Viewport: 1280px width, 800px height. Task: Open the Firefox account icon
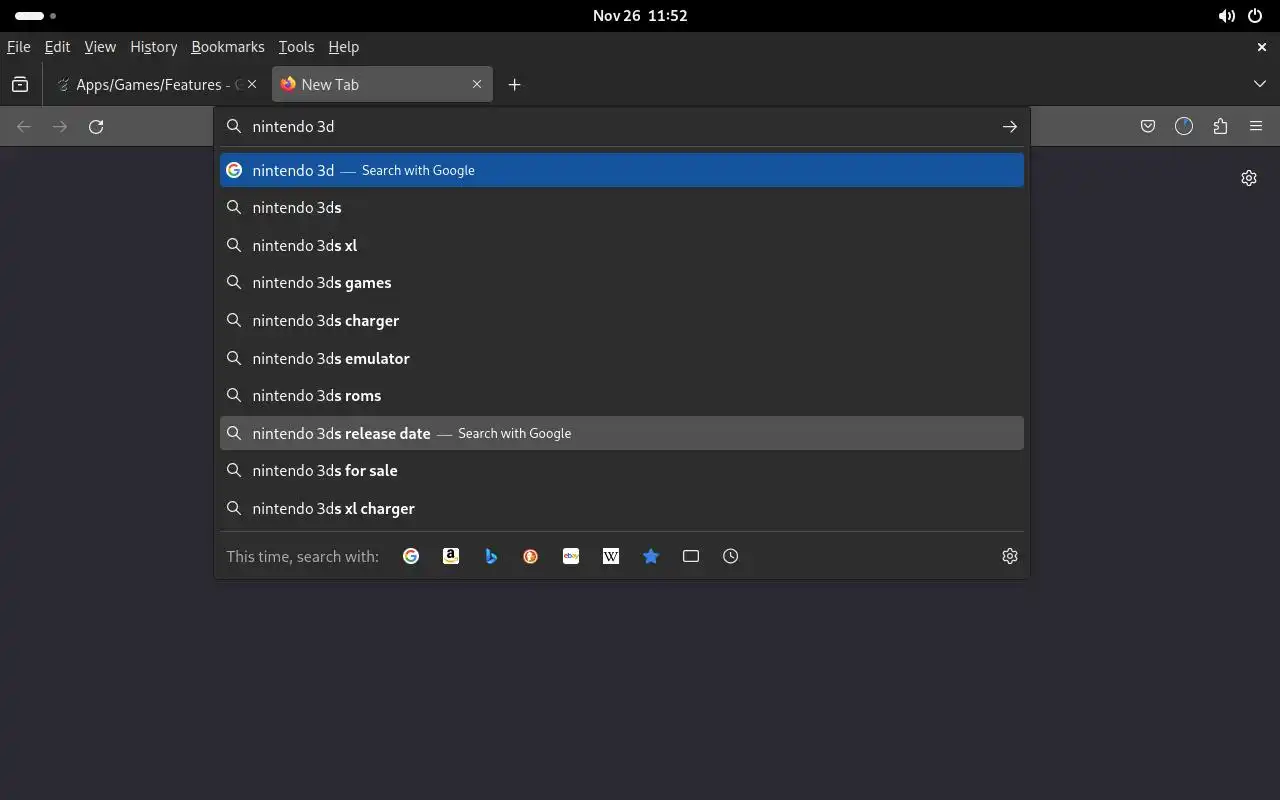click(x=1184, y=126)
